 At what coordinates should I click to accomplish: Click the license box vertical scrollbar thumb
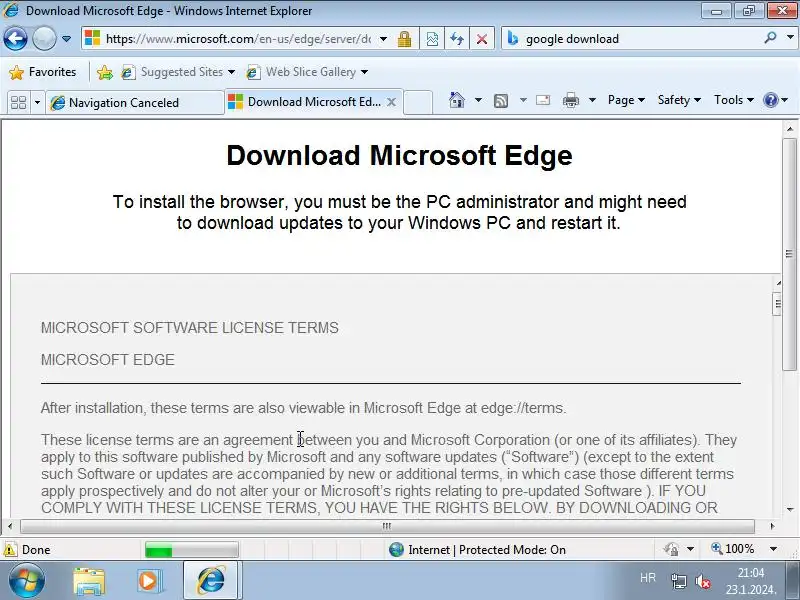(777, 304)
